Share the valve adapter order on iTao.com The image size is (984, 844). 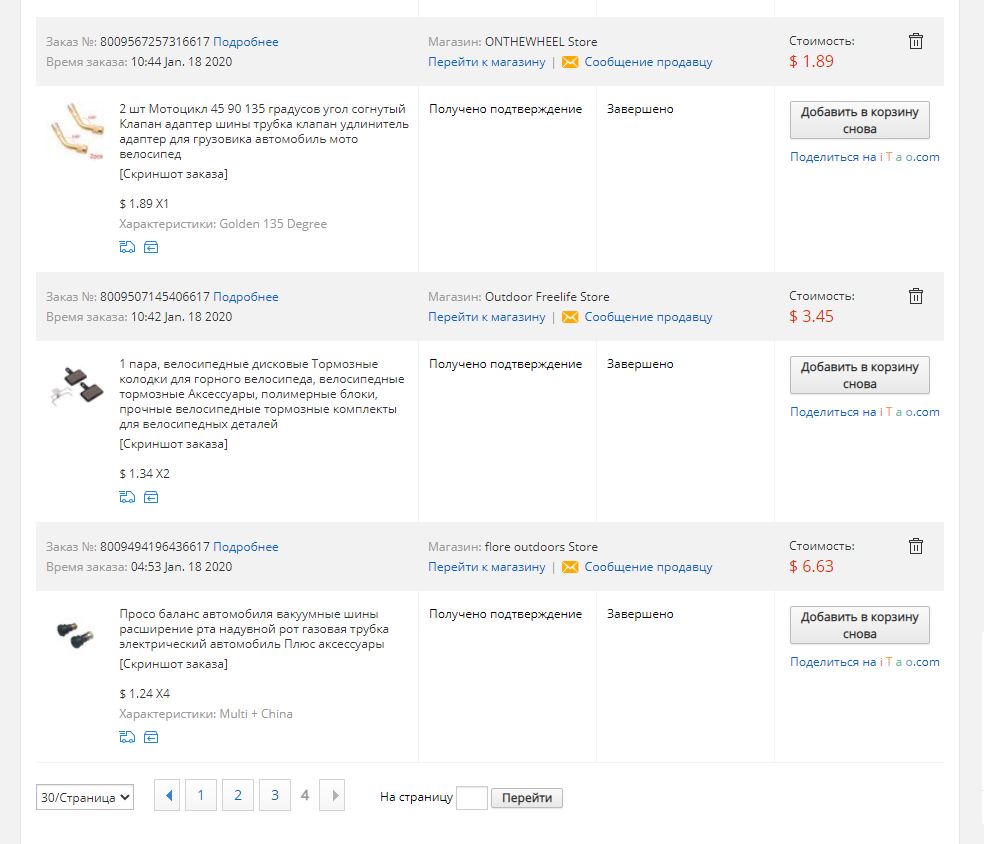pos(864,157)
